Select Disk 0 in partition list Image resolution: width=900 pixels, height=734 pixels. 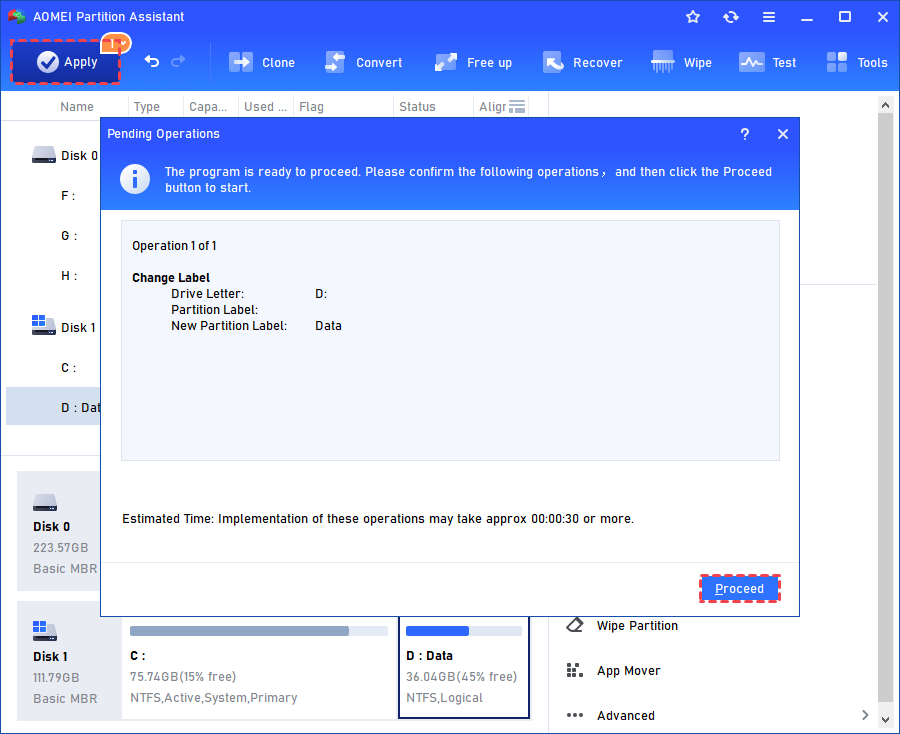point(65,156)
